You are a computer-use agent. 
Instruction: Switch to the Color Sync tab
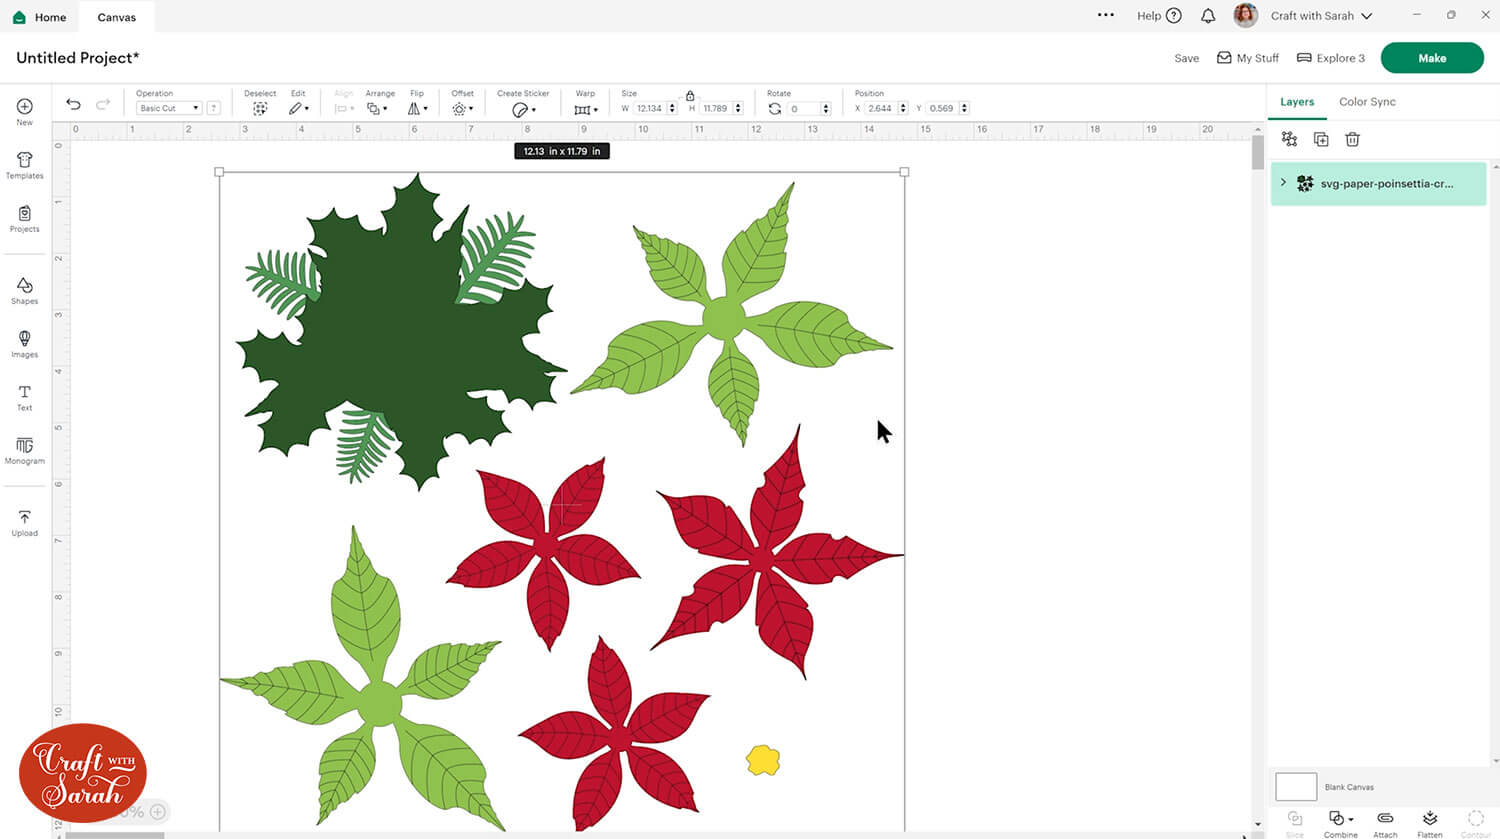[1367, 102]
